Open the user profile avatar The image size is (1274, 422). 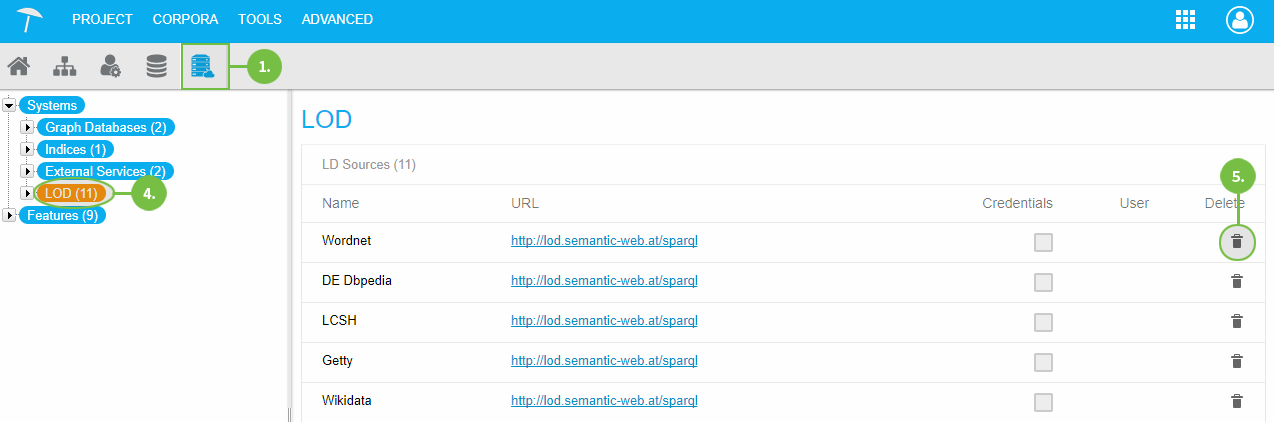point(1240,19)
